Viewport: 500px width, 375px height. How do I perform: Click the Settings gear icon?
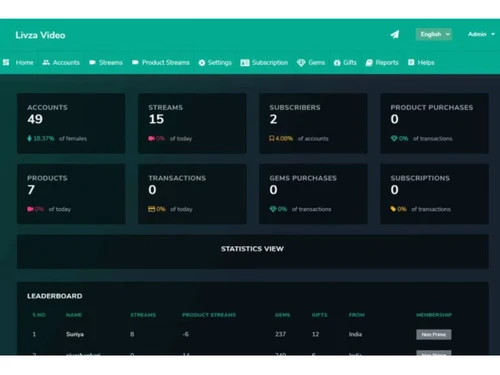pos(202,63)
